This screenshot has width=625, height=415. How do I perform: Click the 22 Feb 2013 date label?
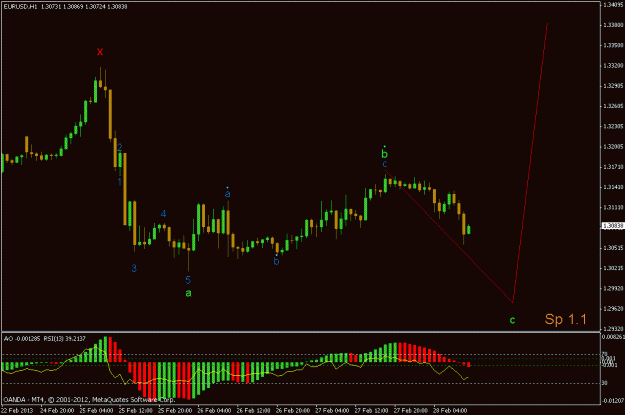tap(17, 410)
